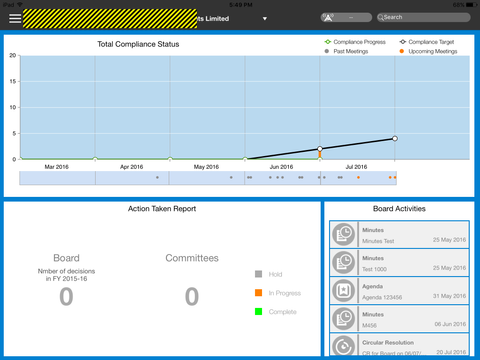This screenshot has height=360, width=480.
Task: Click the Apr 2016 axis label
Action: (x=131, y=167)
